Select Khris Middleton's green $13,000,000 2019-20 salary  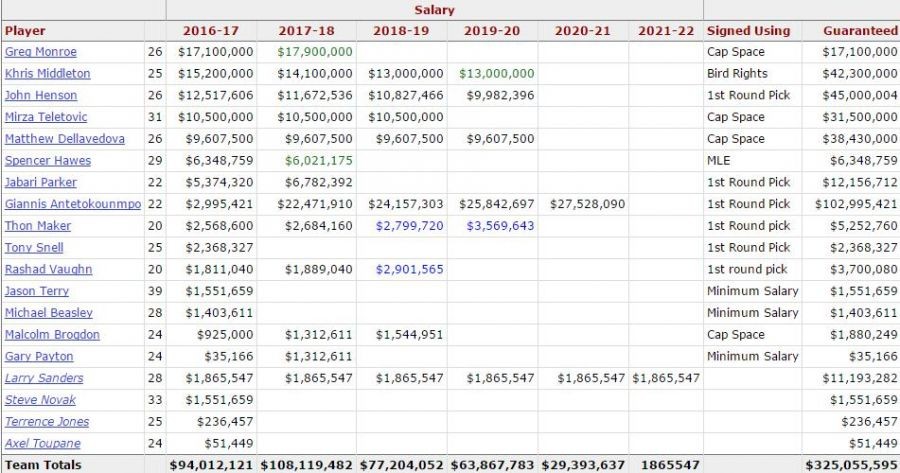pos(496,73)
